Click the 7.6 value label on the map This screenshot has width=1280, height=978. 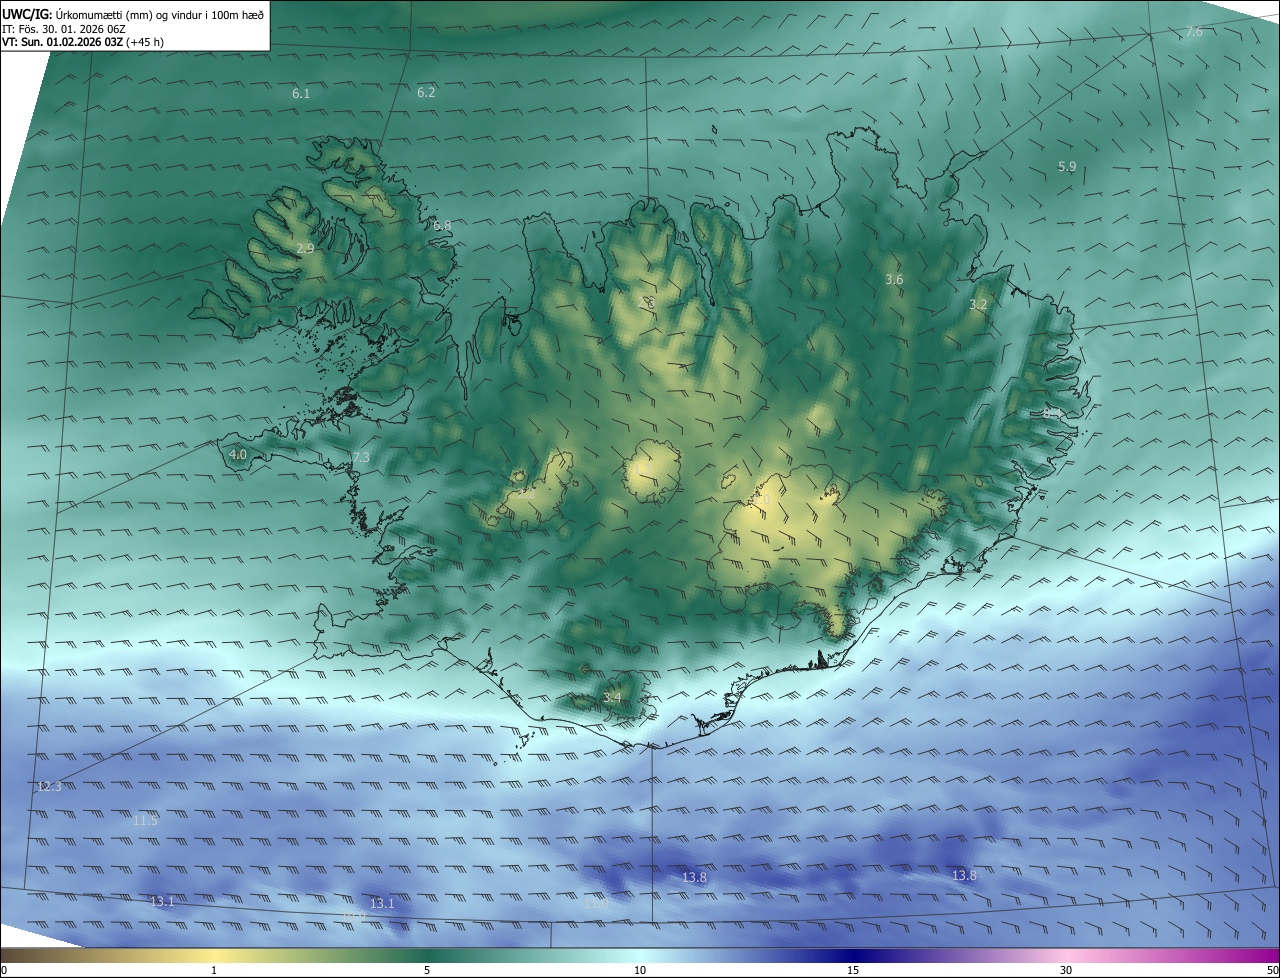1194,32
